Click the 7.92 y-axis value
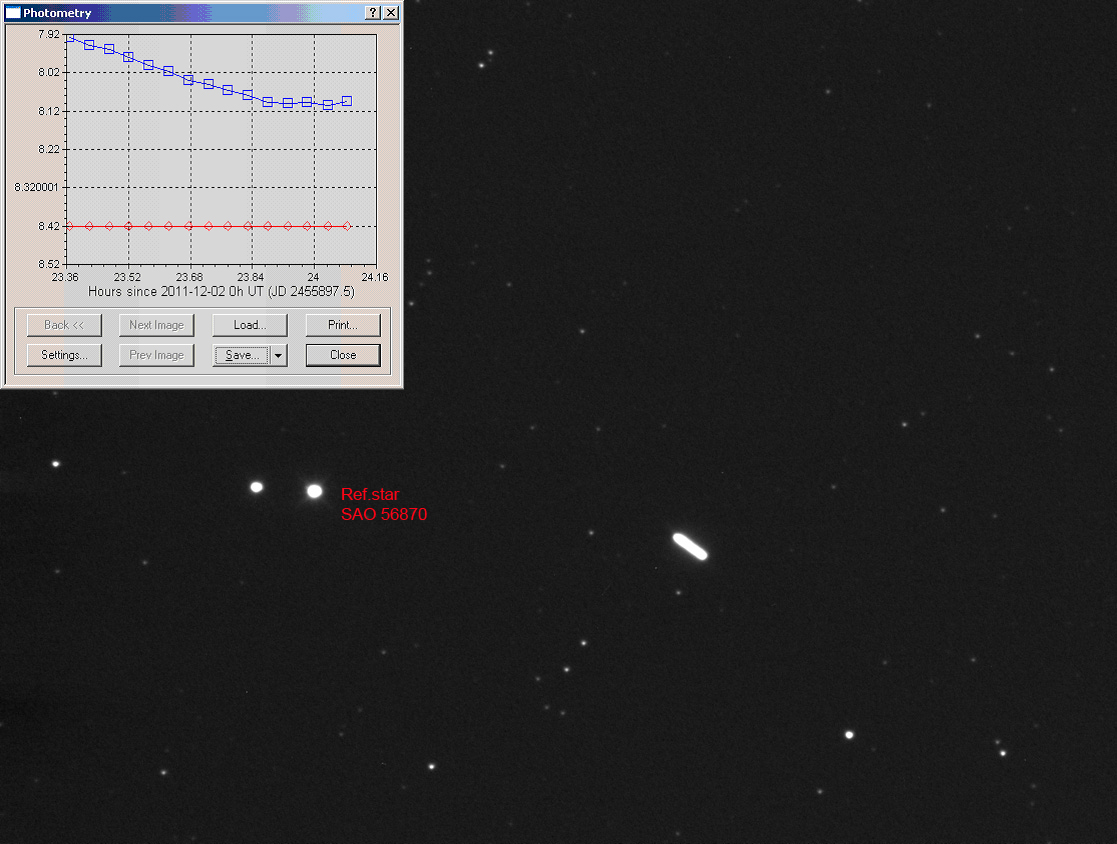Image resolution: width=1117 pixels, height=844 pixels. click(x=49, y=34)
